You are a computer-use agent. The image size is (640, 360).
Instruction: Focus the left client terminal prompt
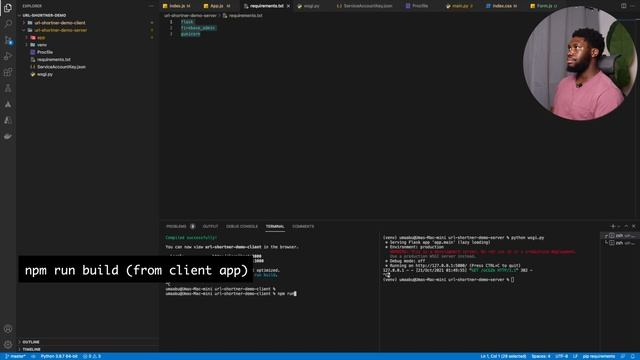click(x=231, y=293)
